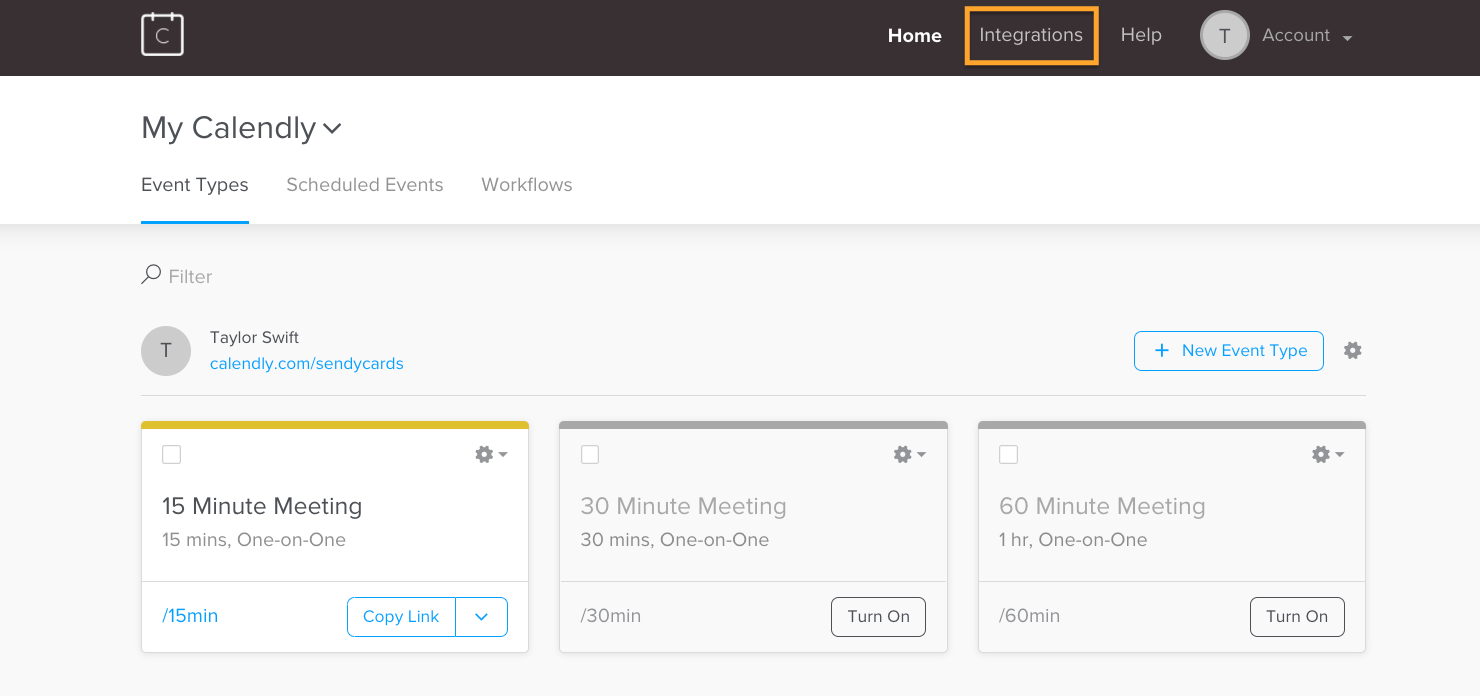Viewport: 1480px width, 696px height.
Task: Click the Filter magnifying glass icon
Action: (x=151, y=274)
